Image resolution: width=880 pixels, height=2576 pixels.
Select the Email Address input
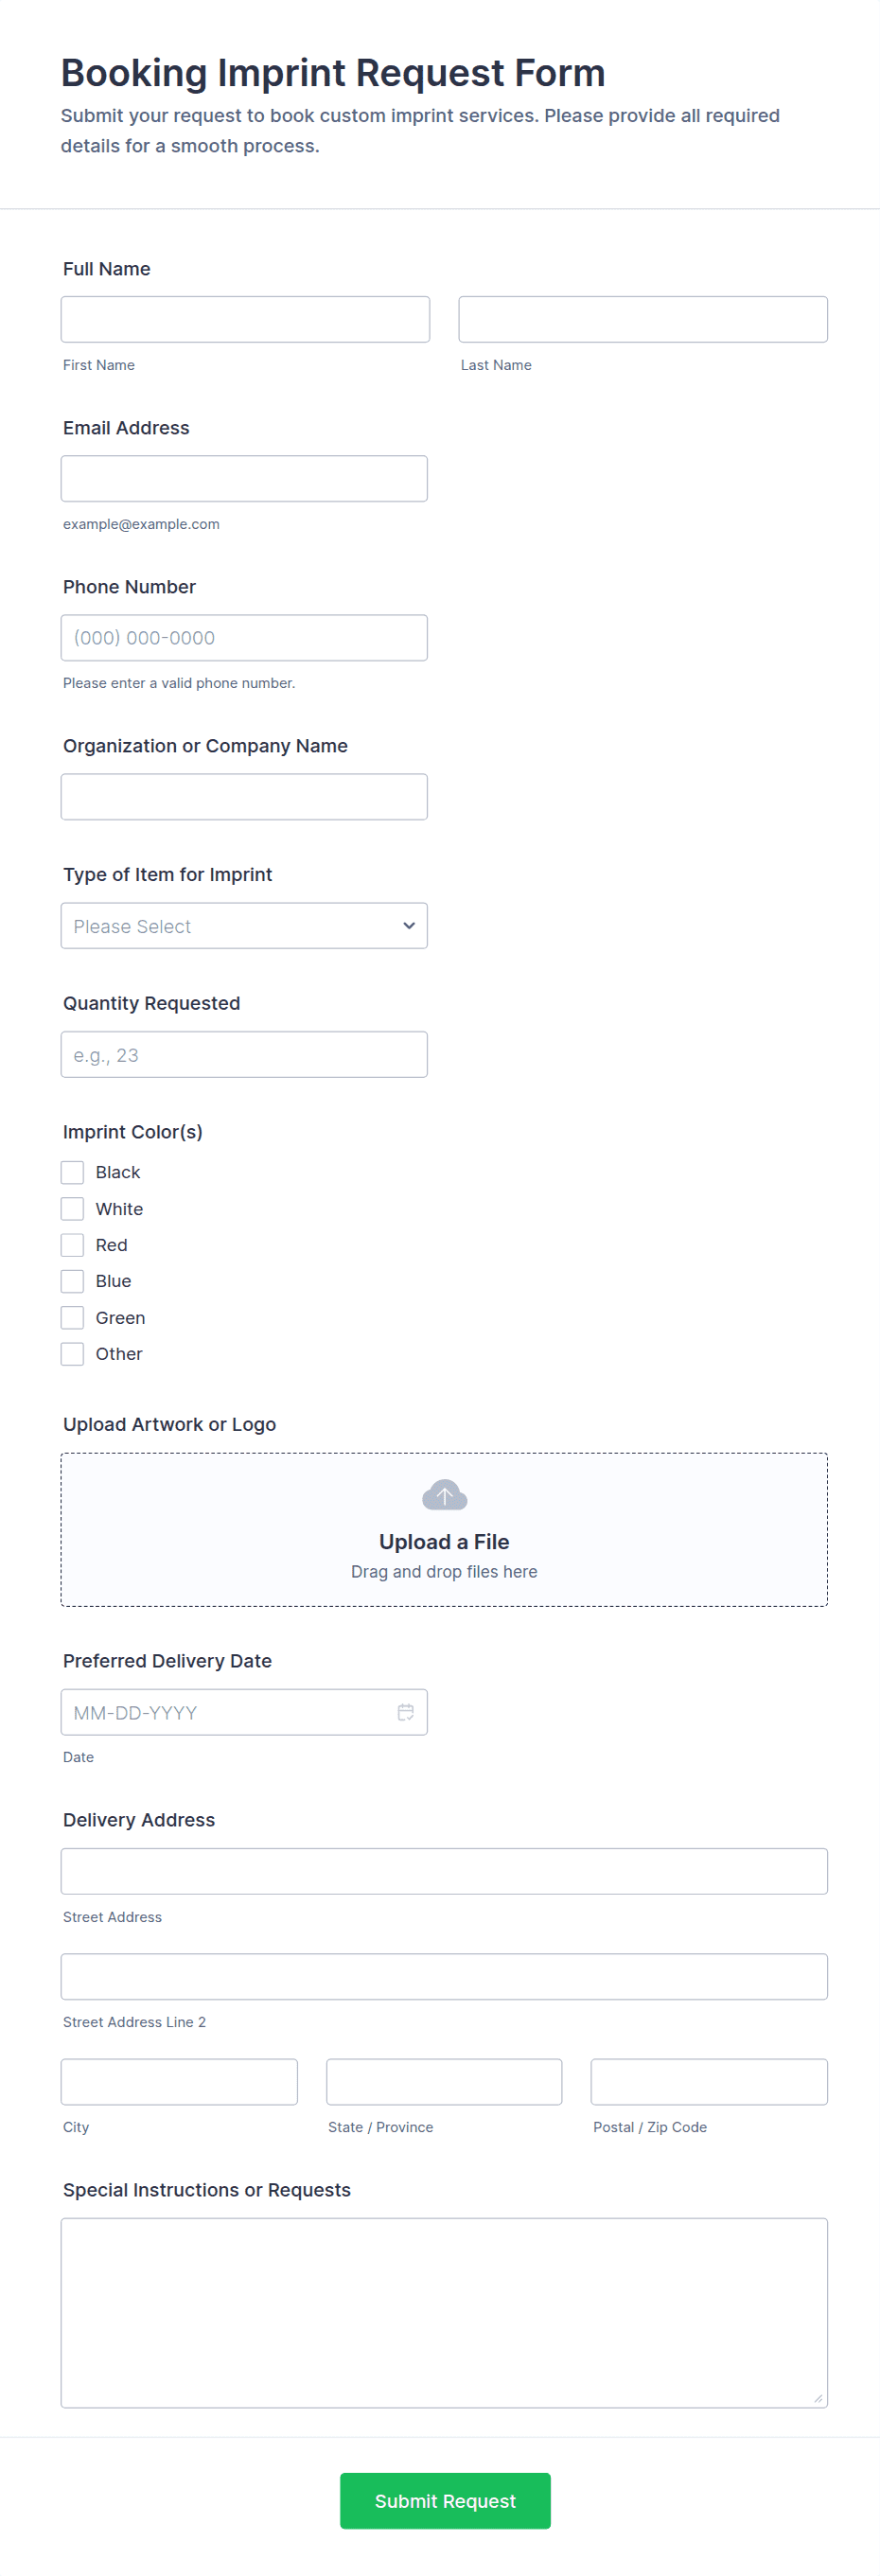(x=244, y=479)
